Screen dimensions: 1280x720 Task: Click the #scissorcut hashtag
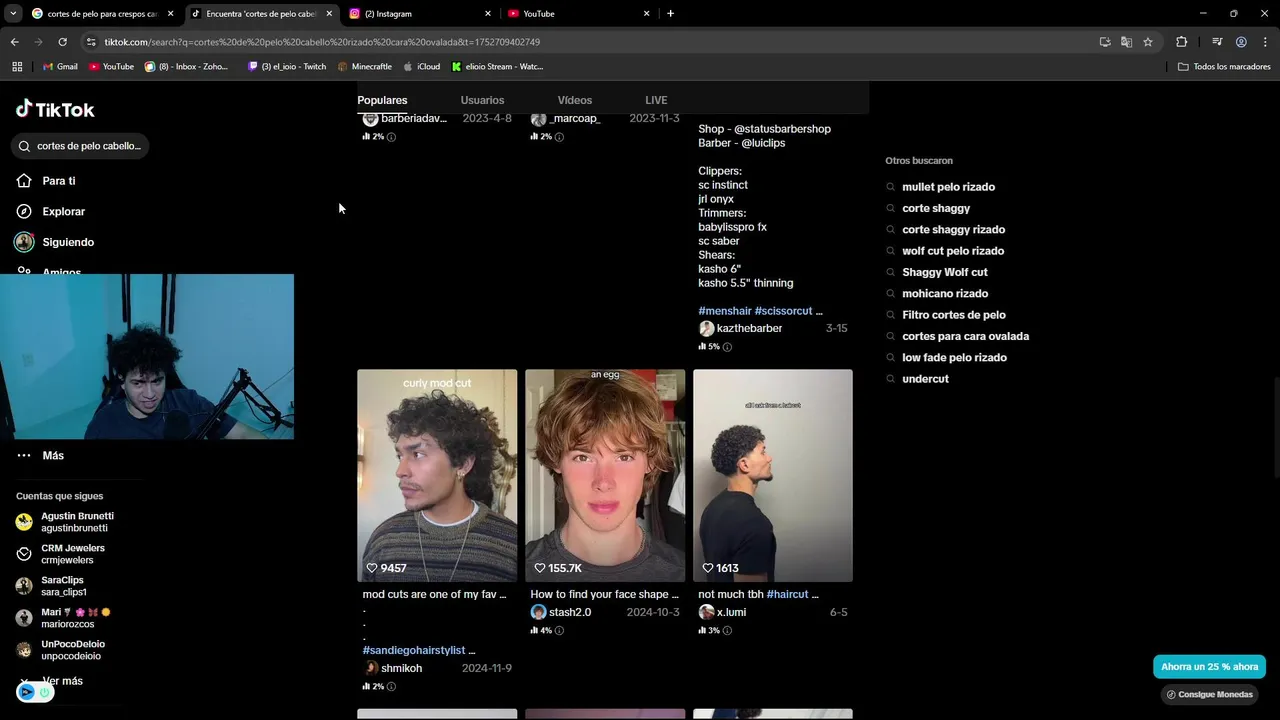coord(783,311)
